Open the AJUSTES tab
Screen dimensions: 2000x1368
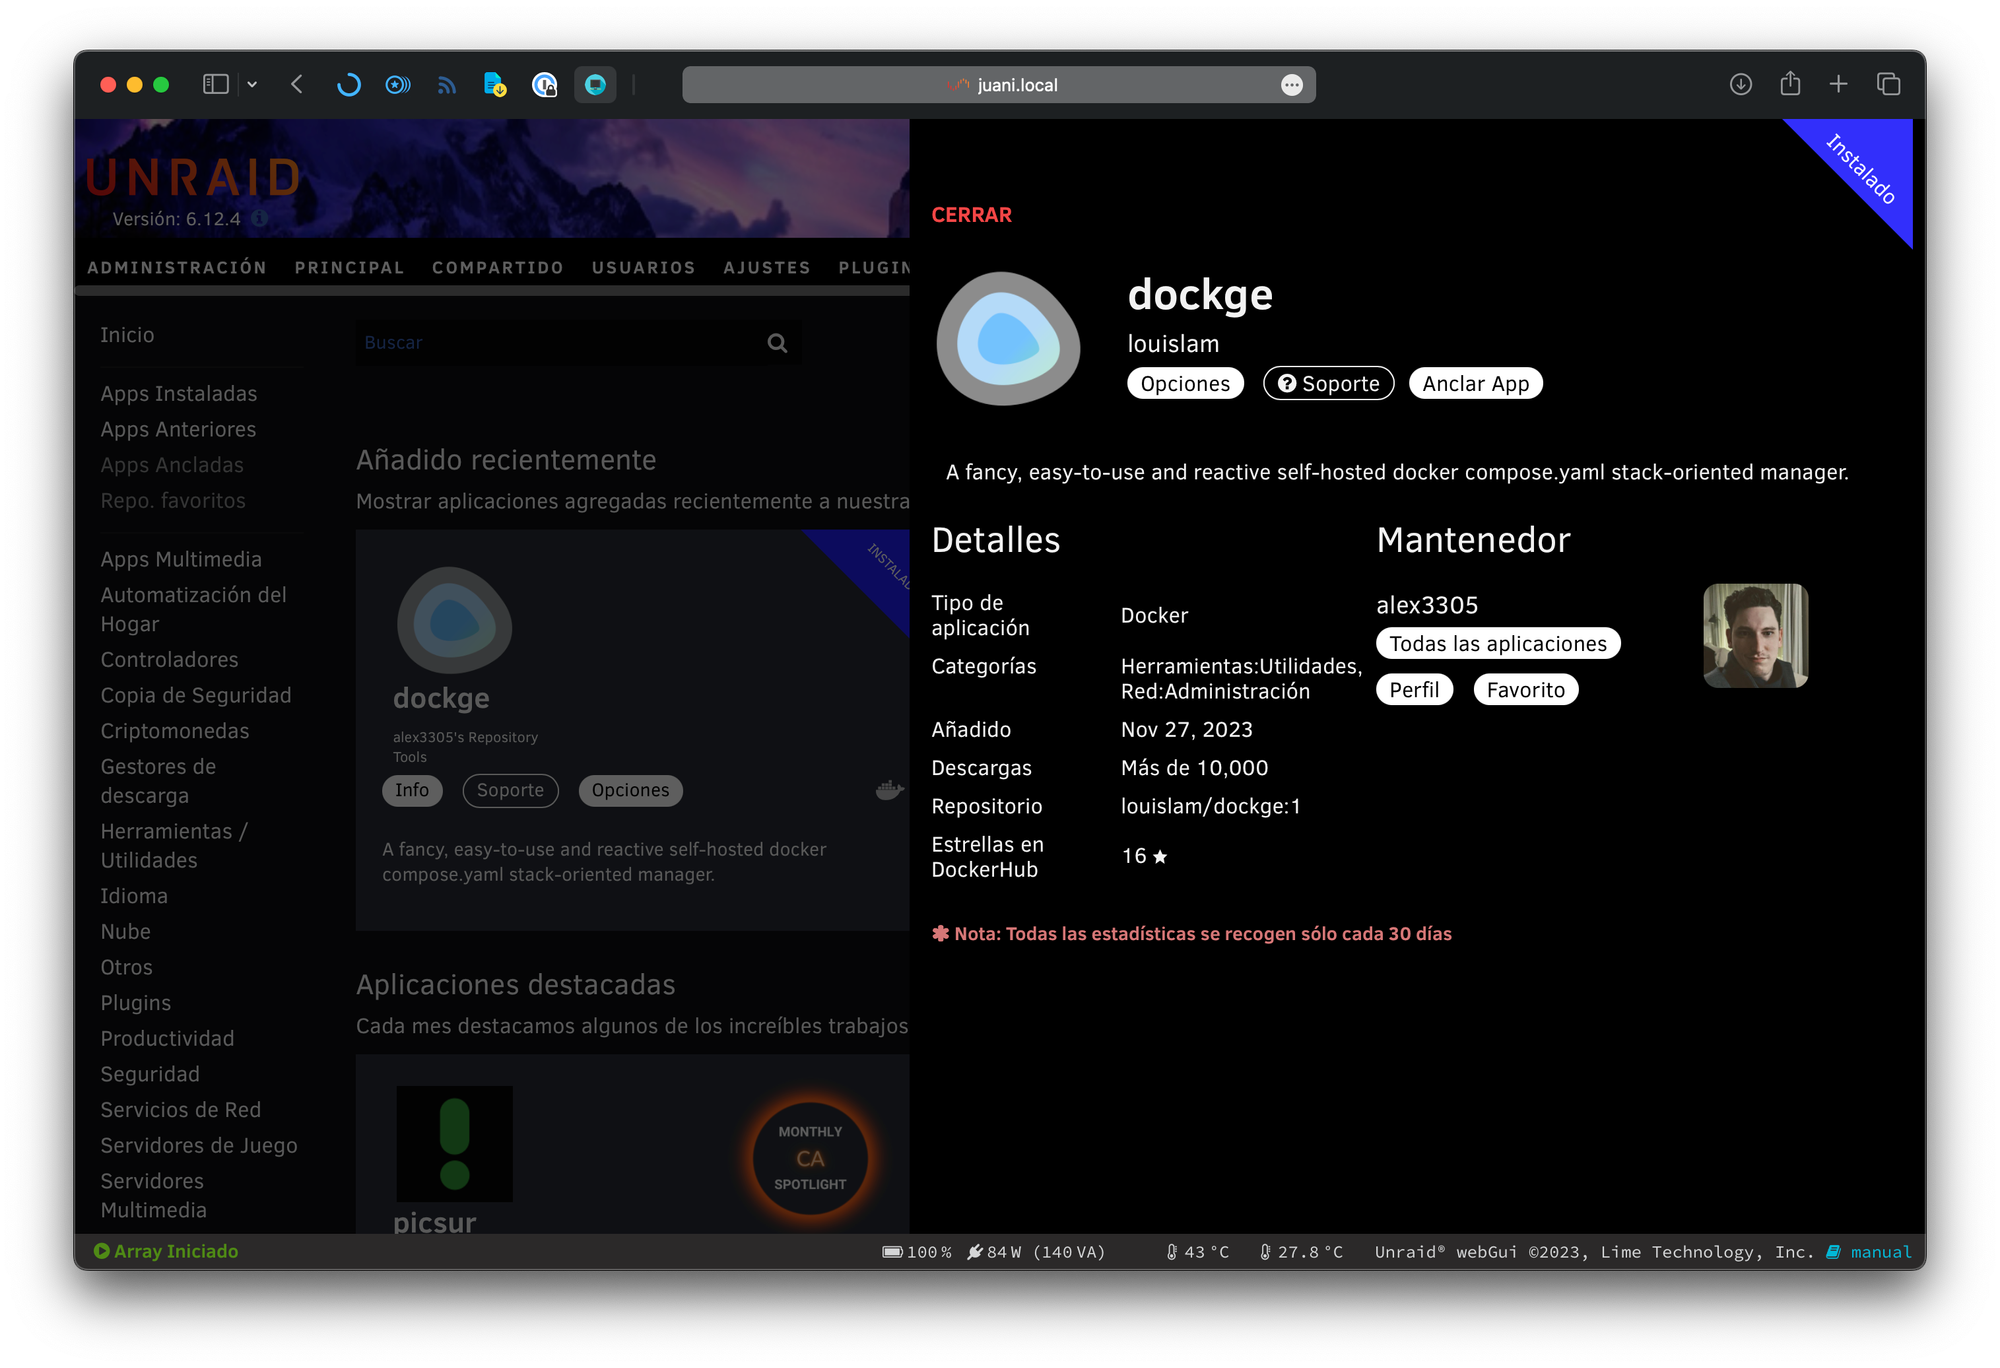point(767,267)
